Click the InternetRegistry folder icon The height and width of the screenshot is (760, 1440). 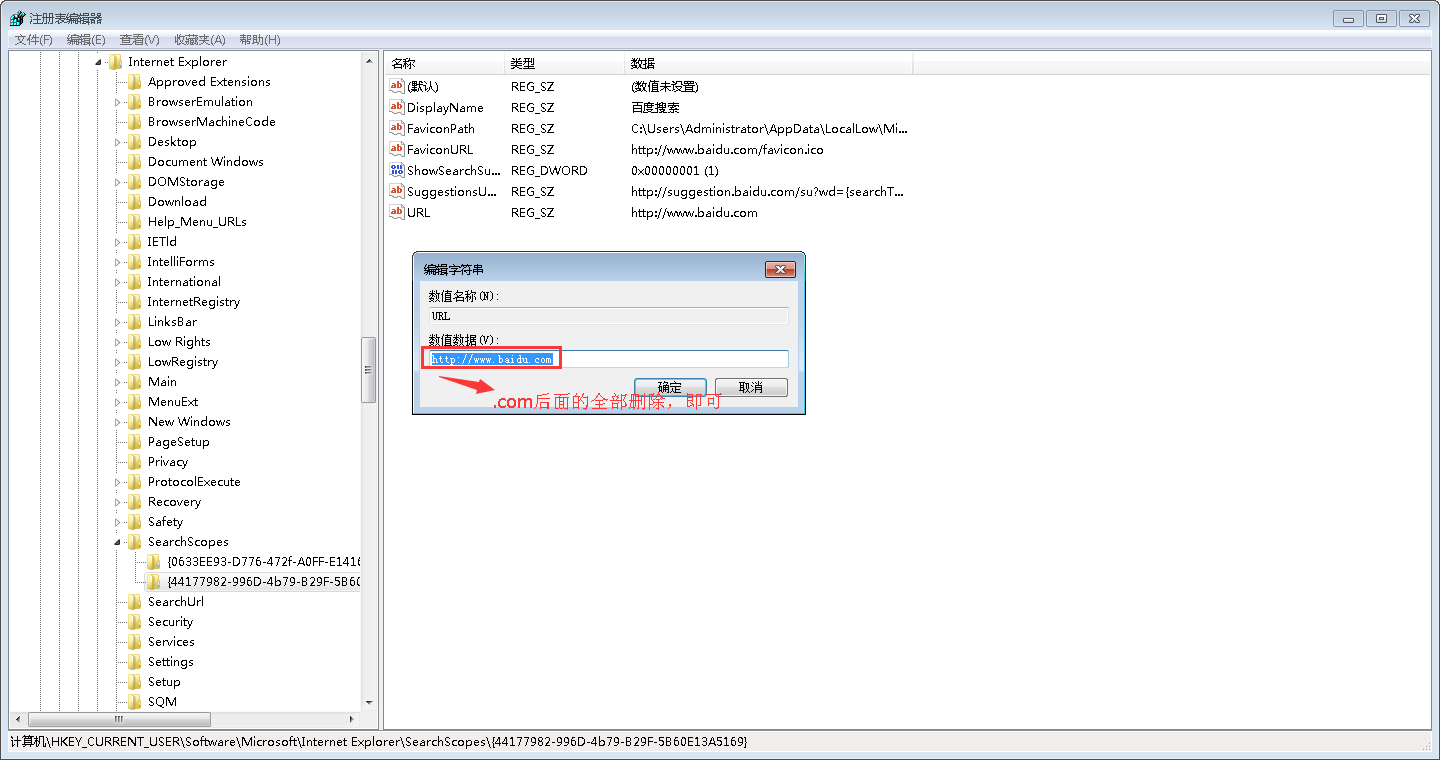click(x=135, y=302)
